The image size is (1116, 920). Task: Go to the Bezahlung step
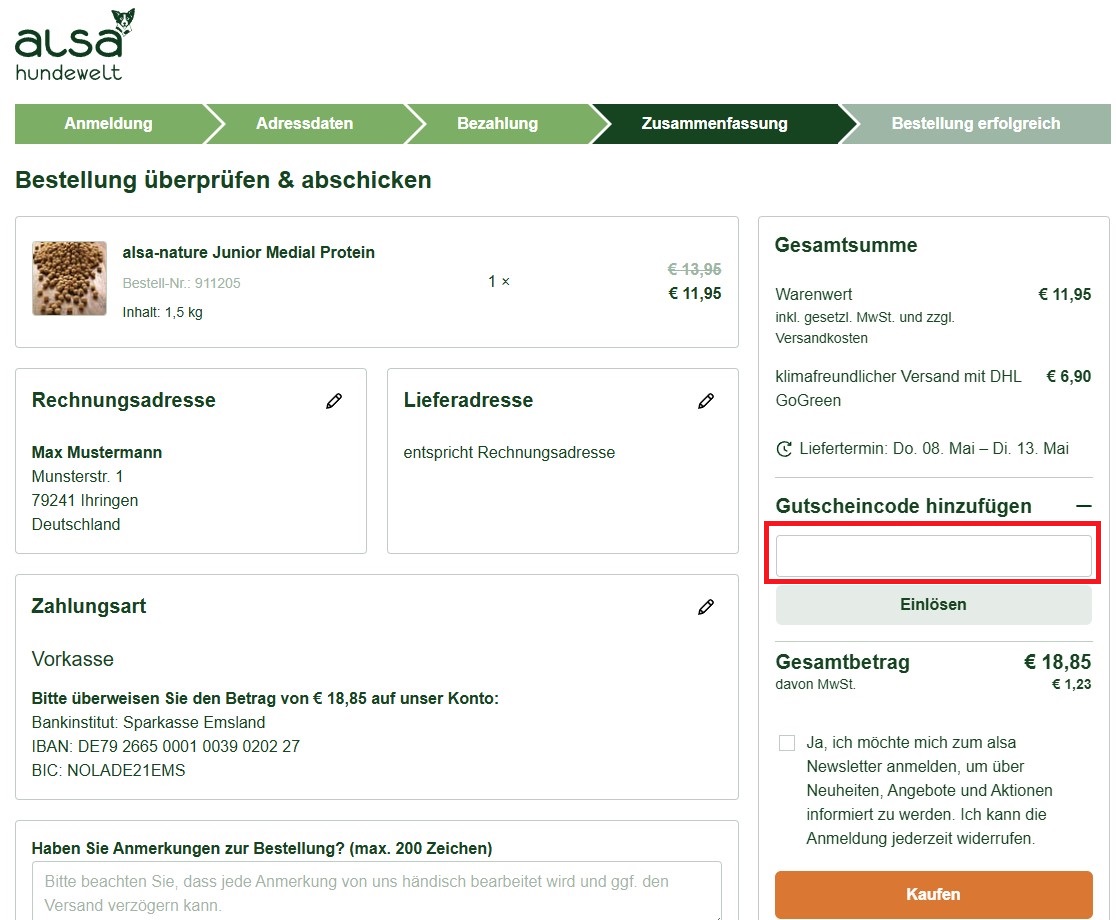click(498, 124)
